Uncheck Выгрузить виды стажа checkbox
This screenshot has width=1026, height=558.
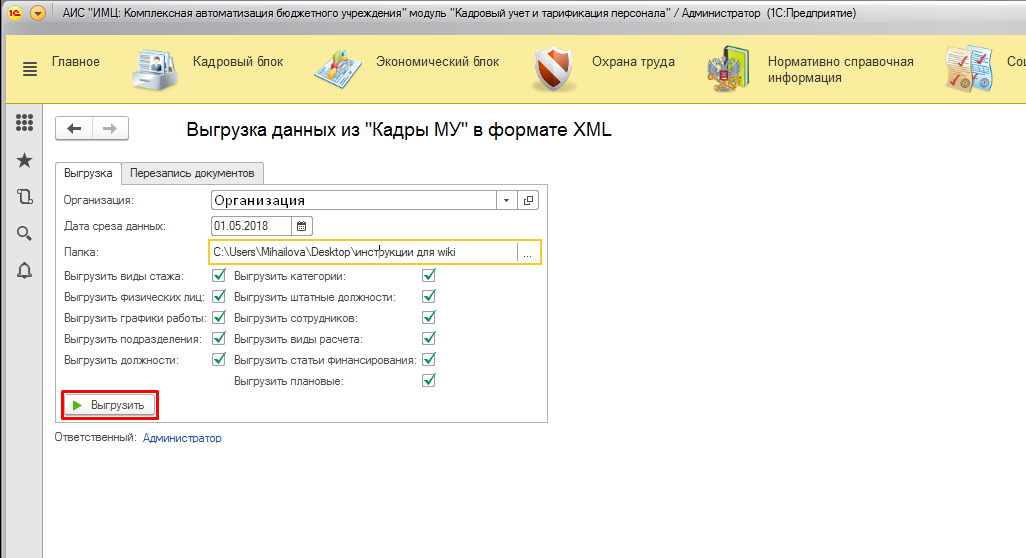219,276
